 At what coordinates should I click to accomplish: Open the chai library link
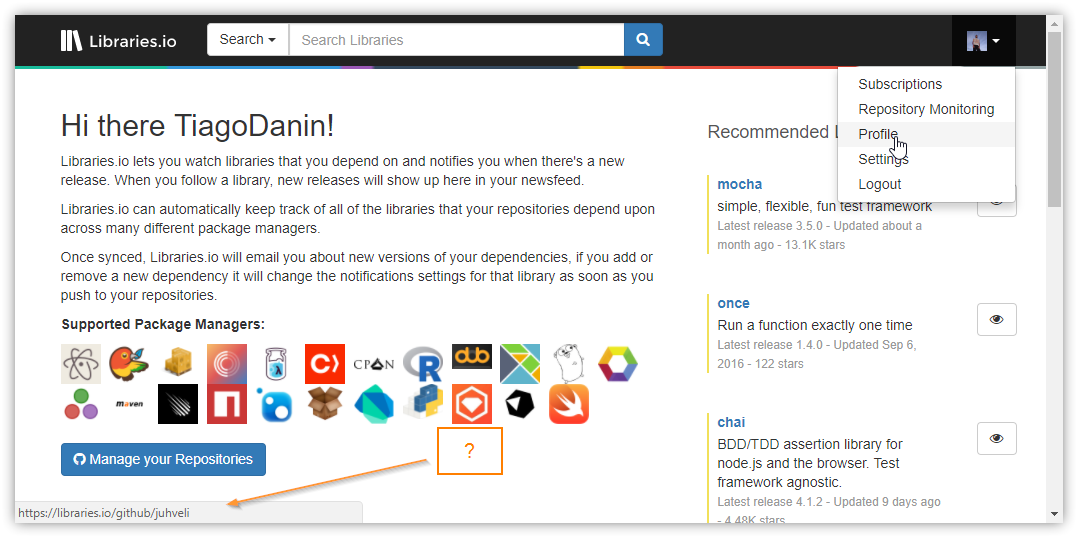pyautogui.click(x=731, y=422)
